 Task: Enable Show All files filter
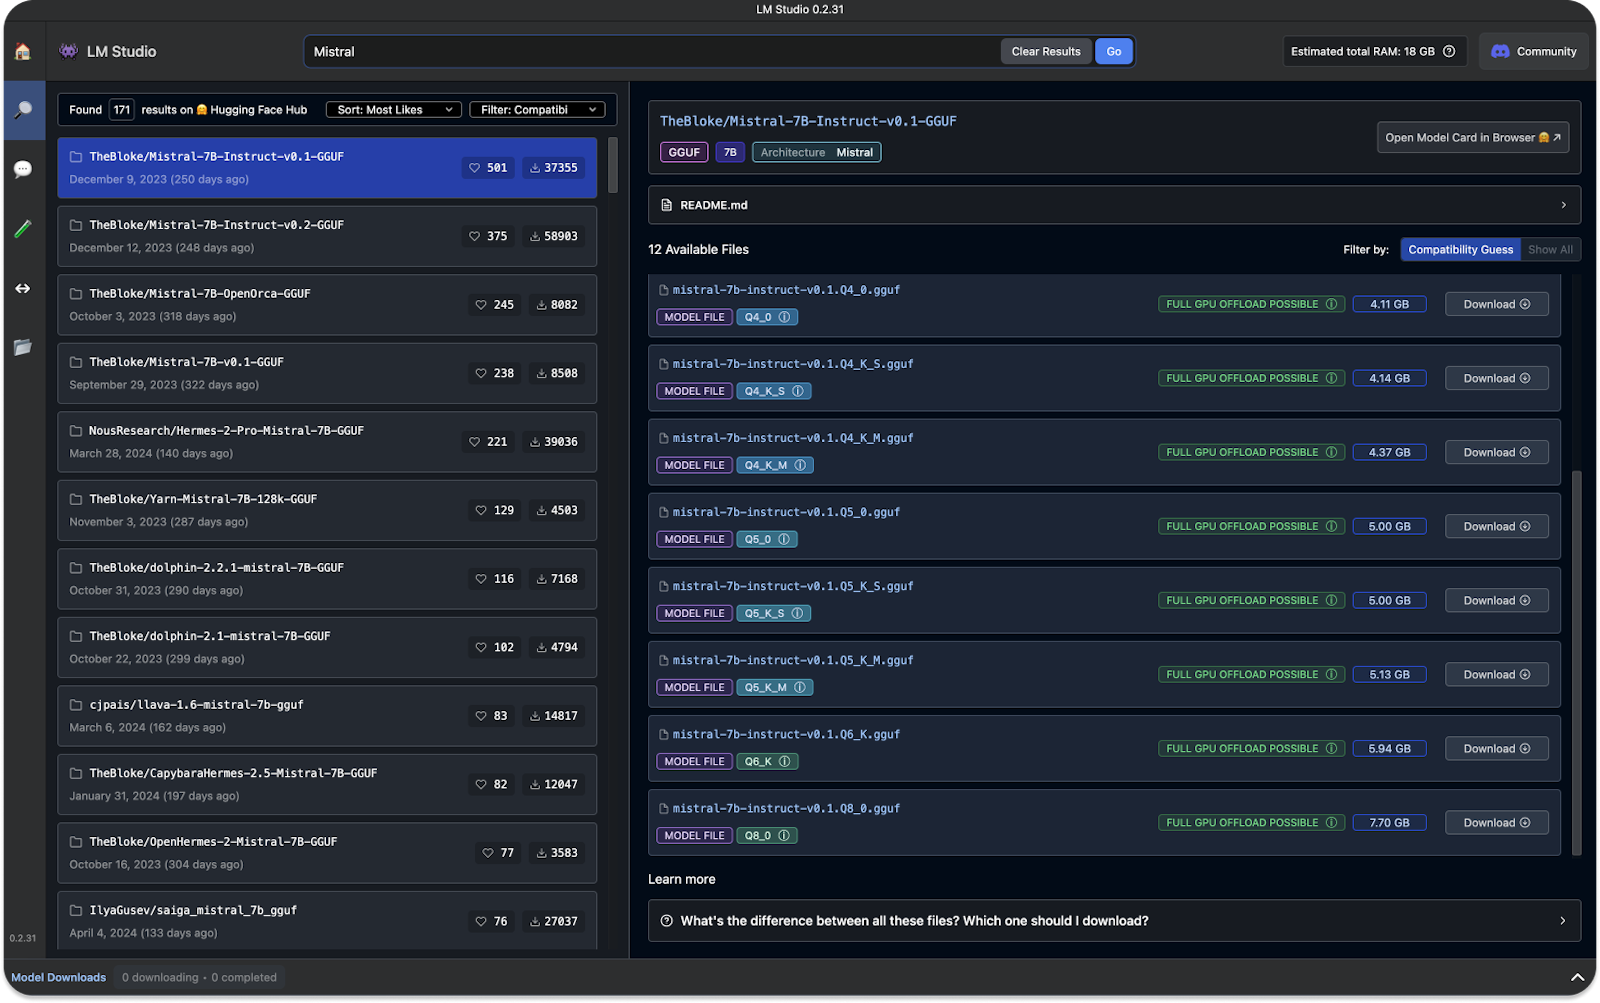[1550, 249]
